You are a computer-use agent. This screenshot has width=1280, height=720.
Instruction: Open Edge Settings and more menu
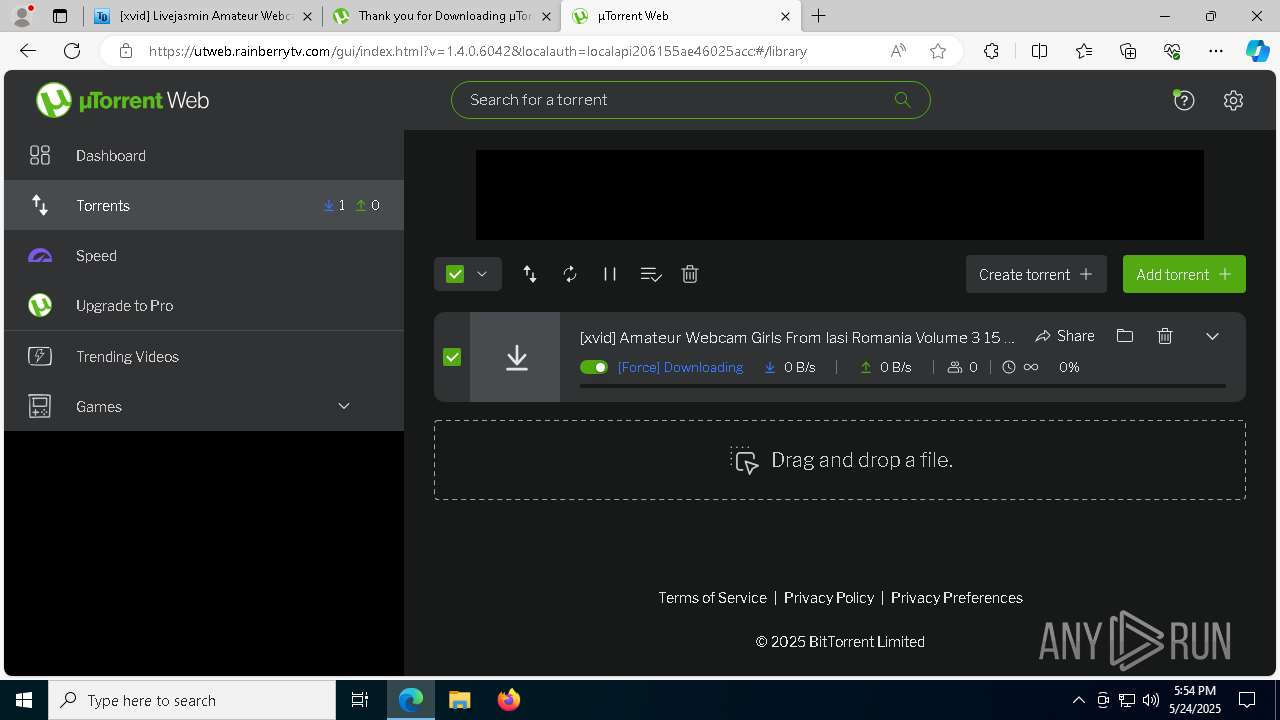tap(1216, 51)
